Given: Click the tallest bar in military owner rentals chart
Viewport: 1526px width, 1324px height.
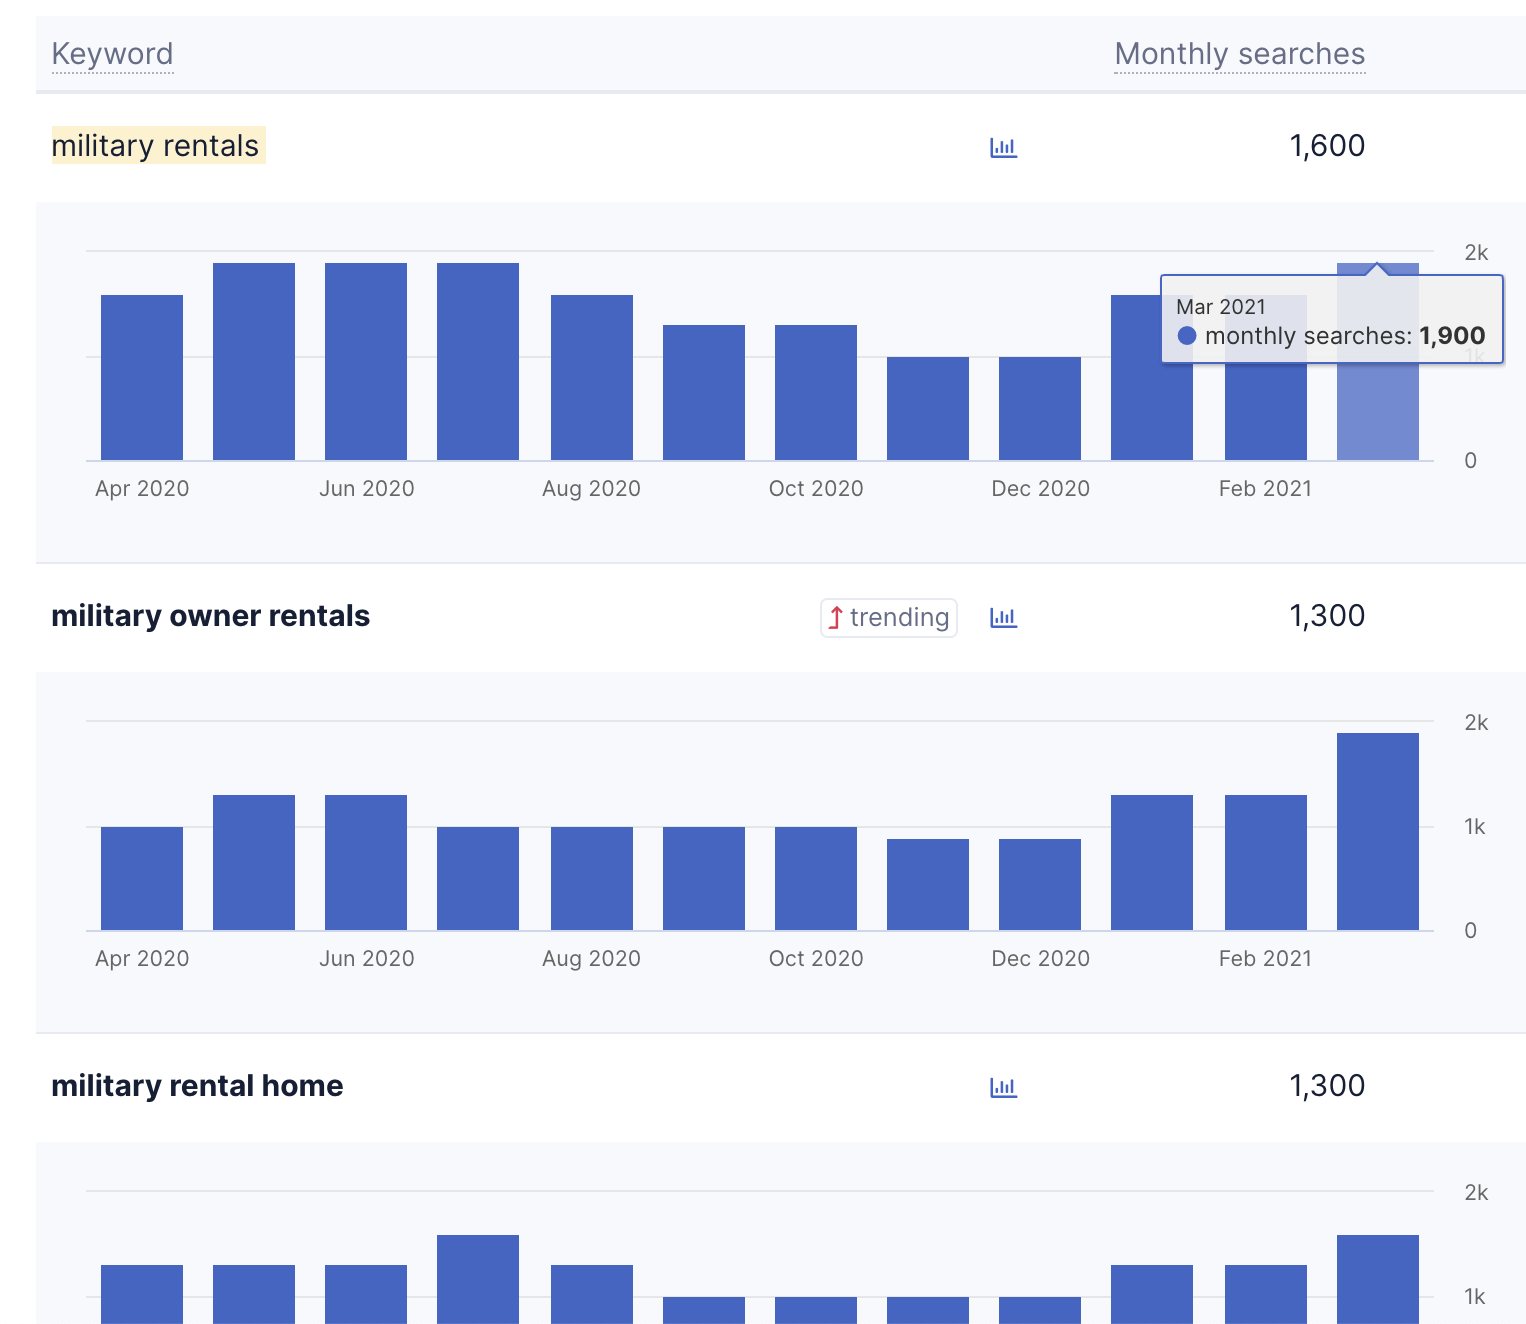Looking at the screenshot, I should (1377, 832).
